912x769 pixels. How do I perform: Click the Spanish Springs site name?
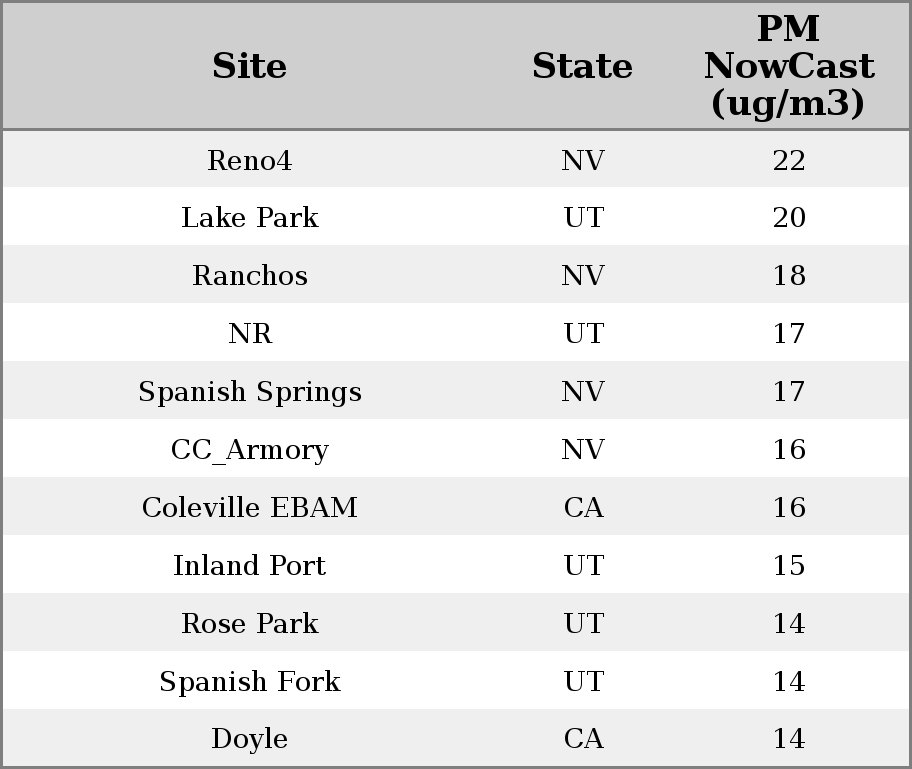pos(249,392)
